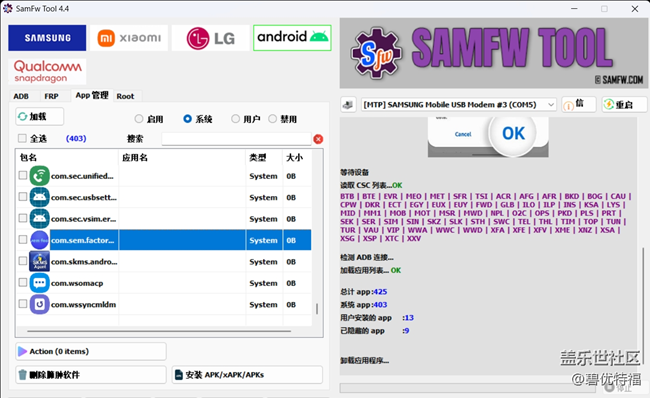The image size is (650, 398).
Task: Open the Samsung brand section
Action: [47, 38]
